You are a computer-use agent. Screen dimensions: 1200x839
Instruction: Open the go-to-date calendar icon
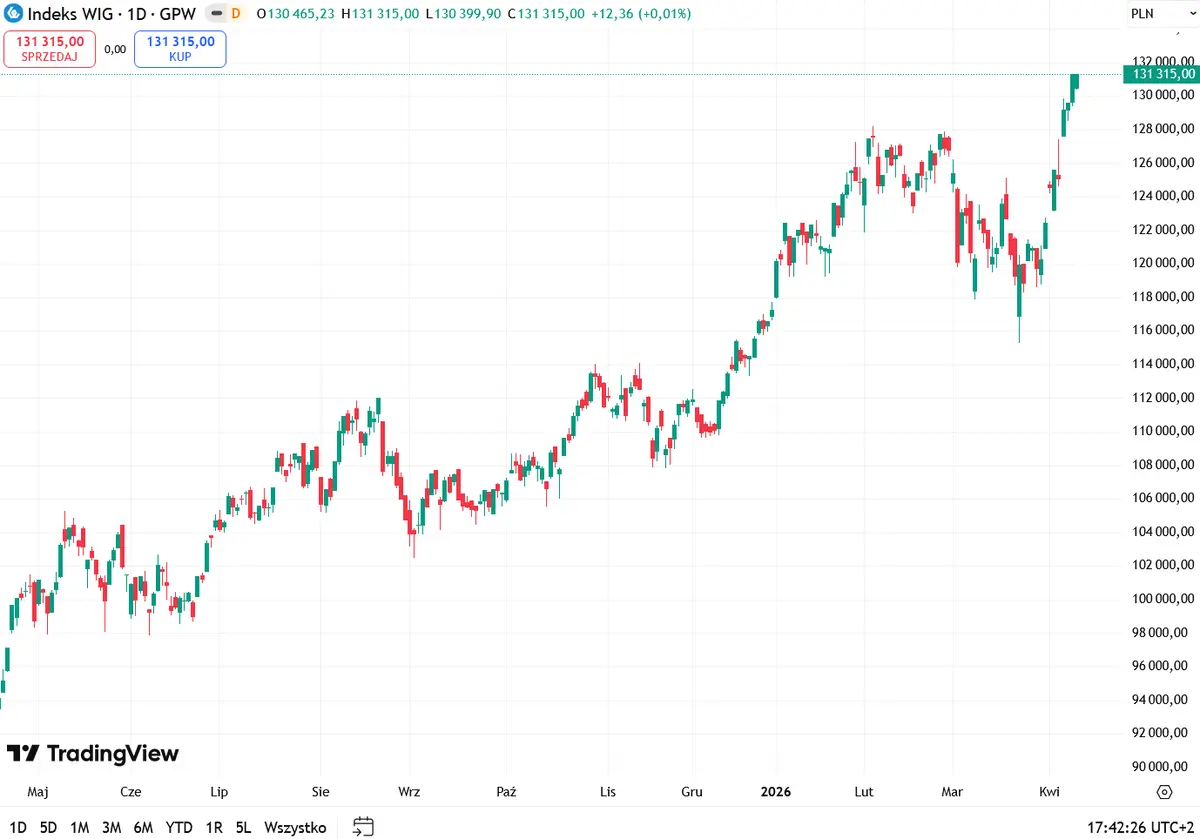[364, 827]
